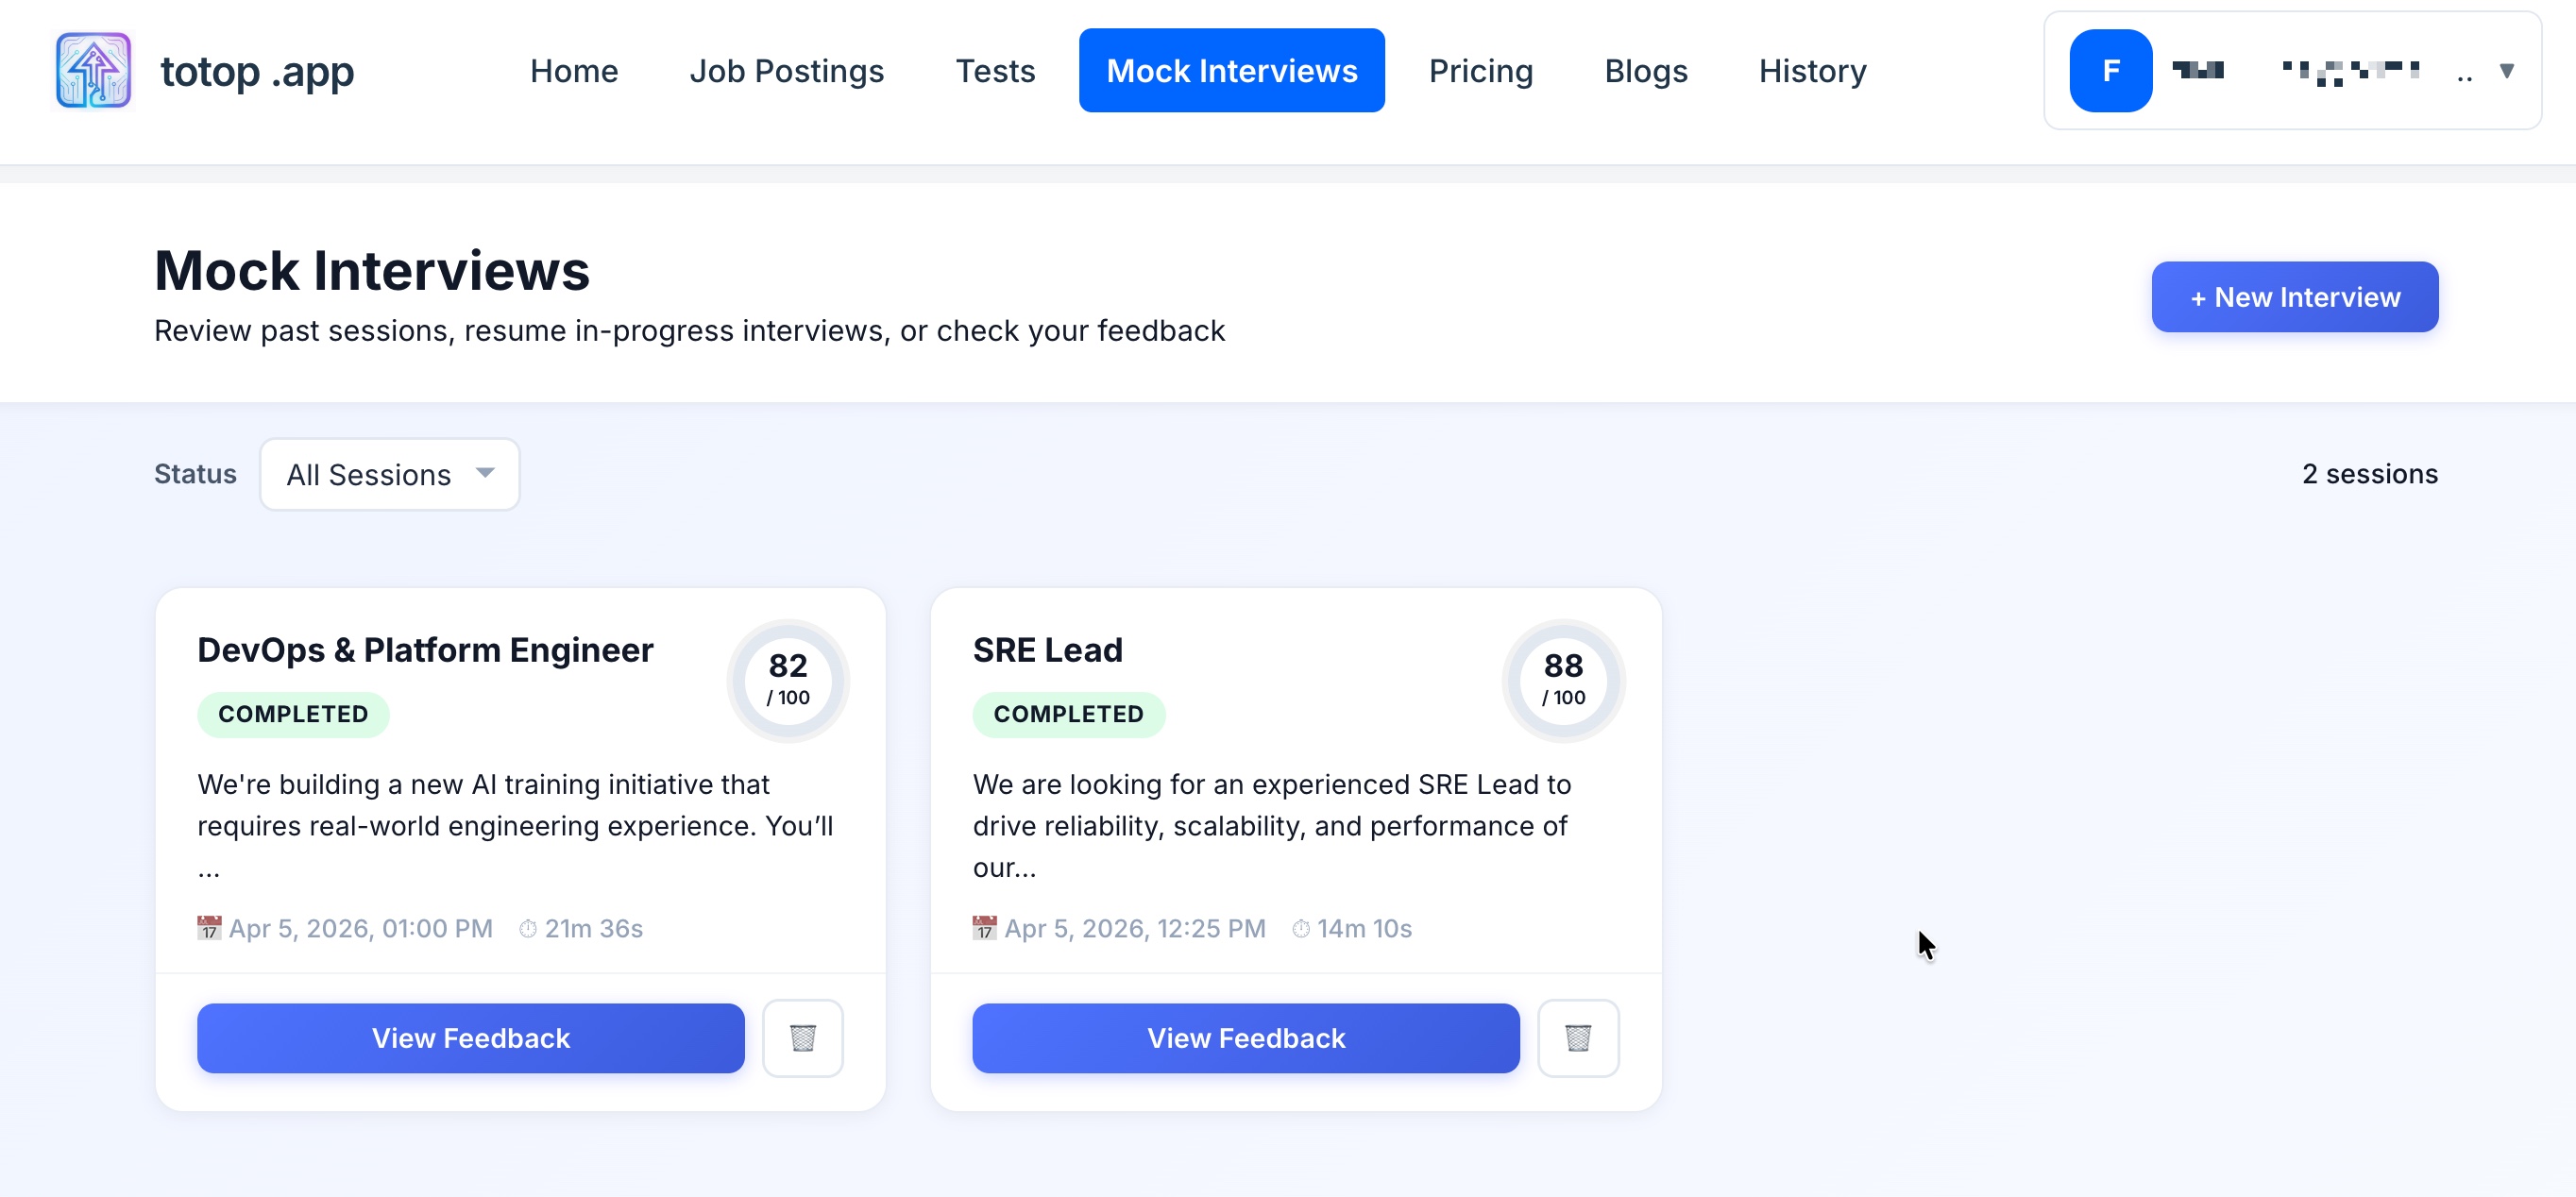Go to the Home page
The height and width of the screenshot is (1197, 2576).
(x=574, y=70)
